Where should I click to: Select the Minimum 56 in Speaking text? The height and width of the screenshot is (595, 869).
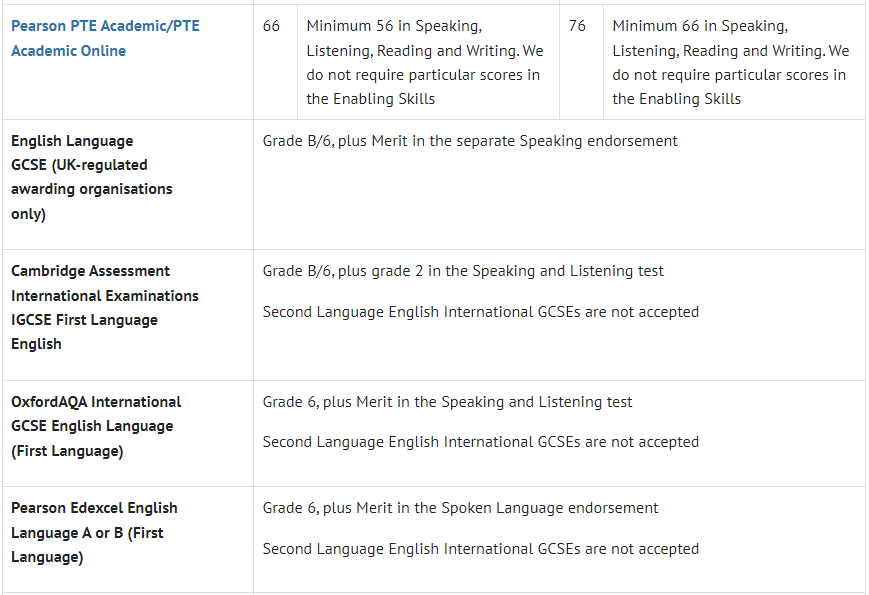click(x=394, y=26)
